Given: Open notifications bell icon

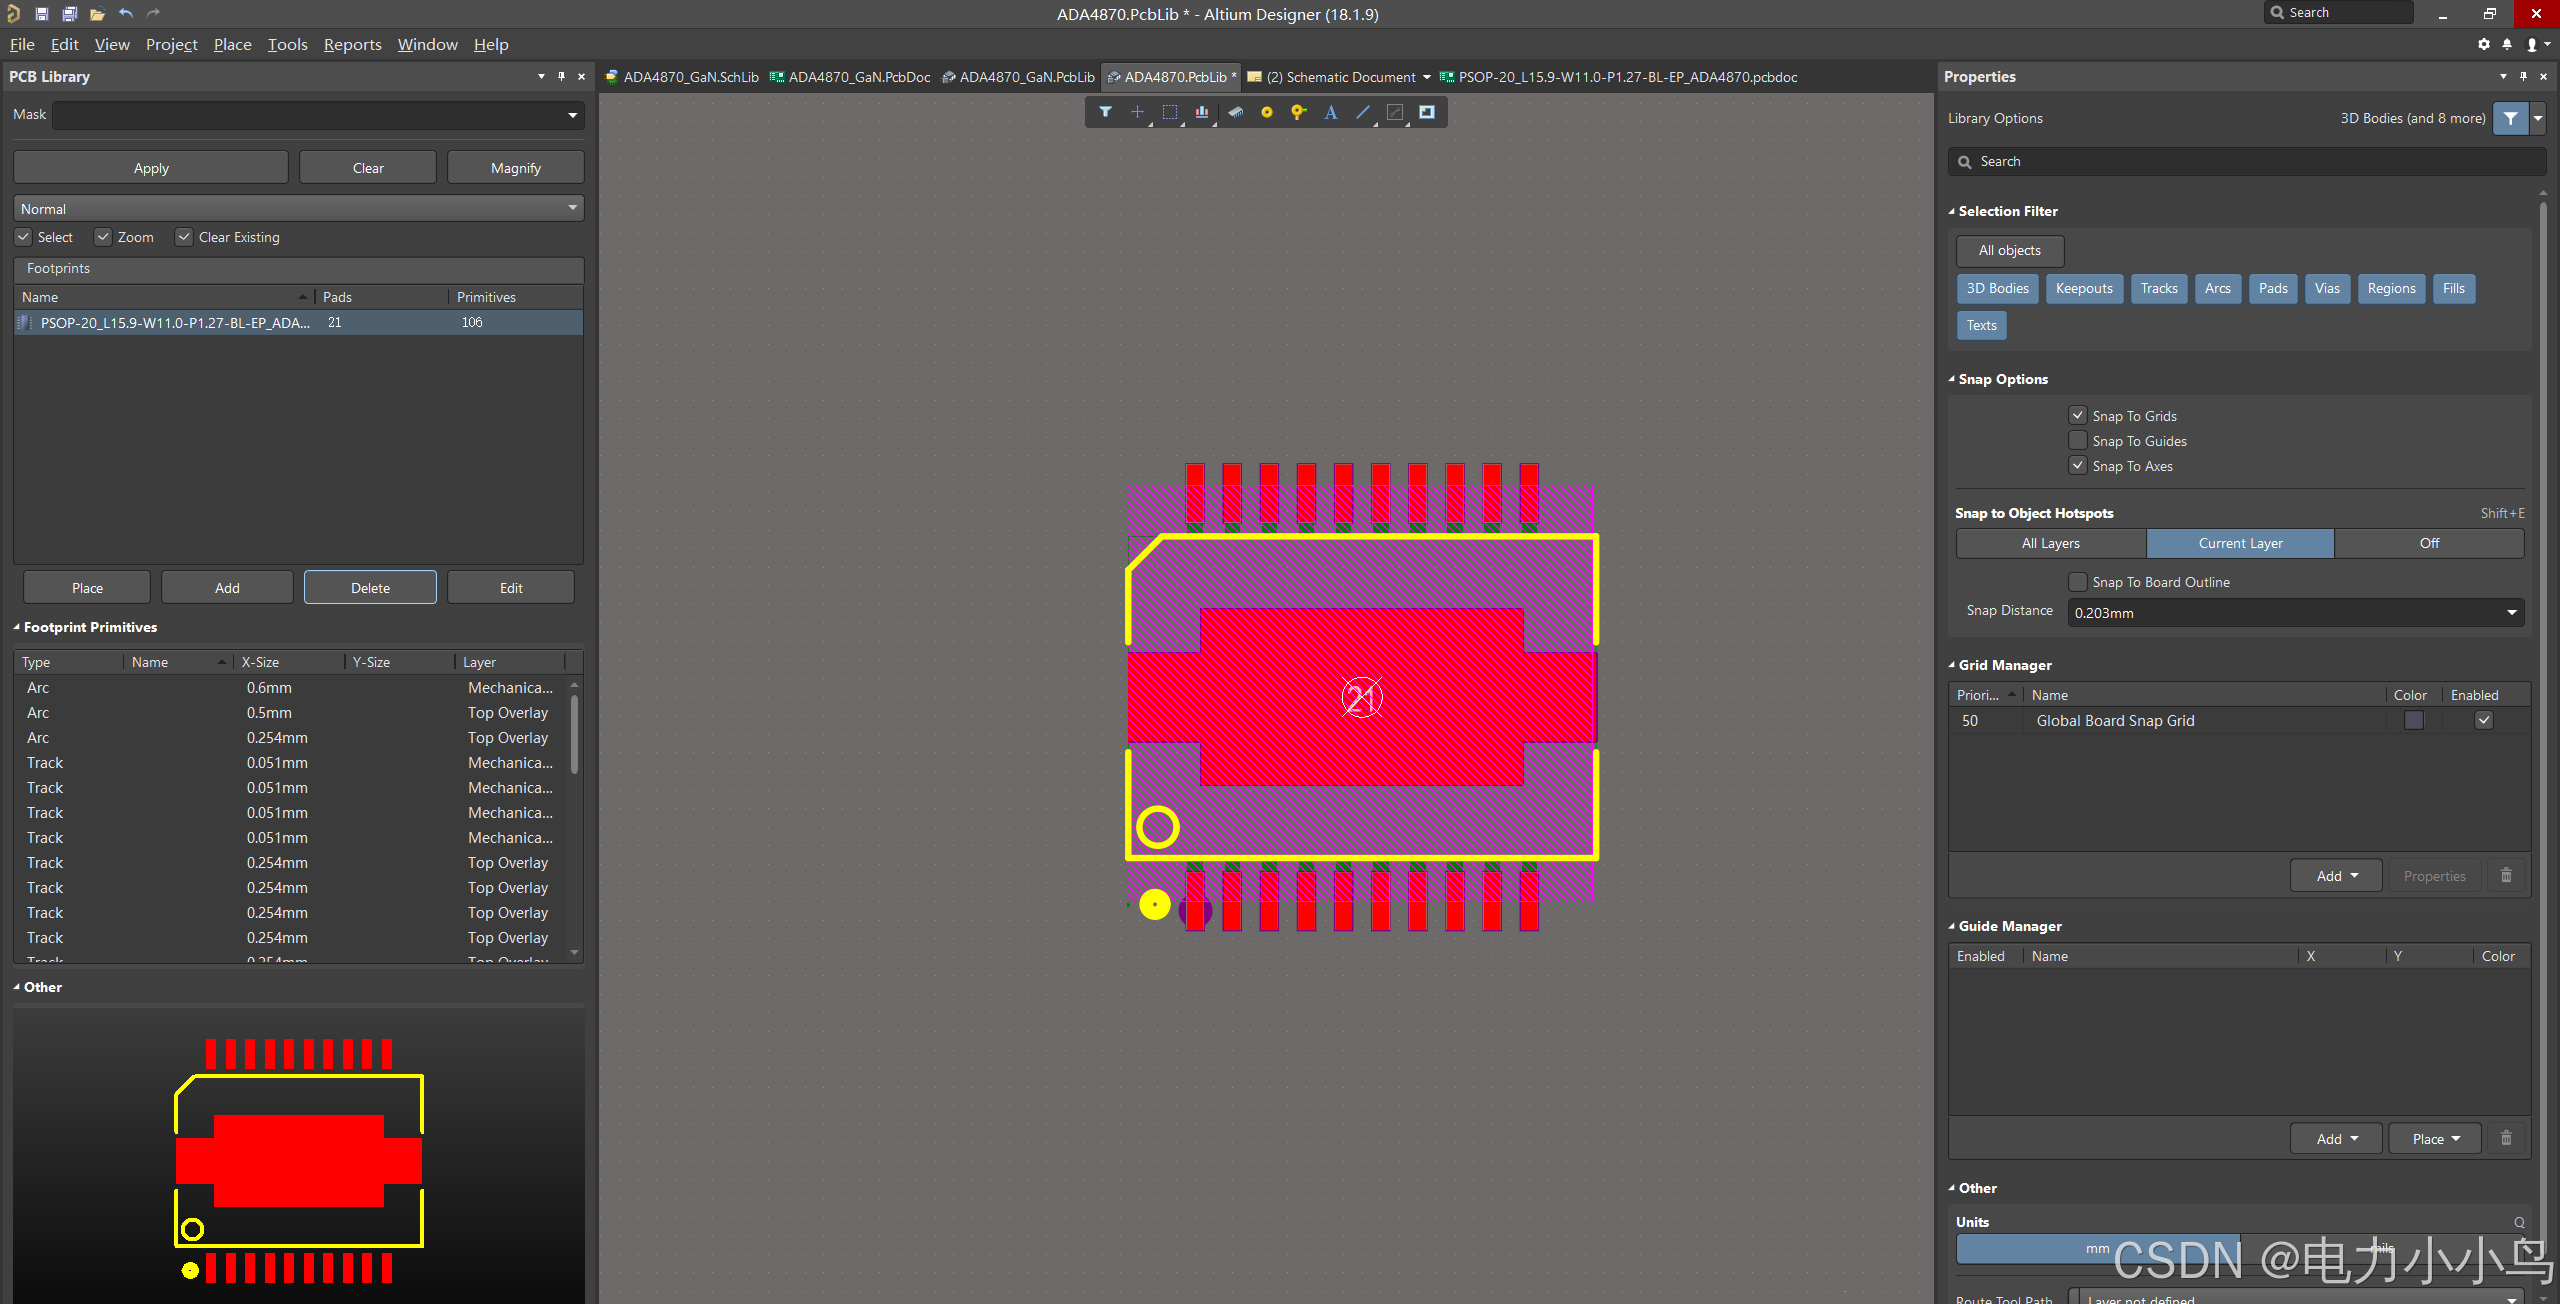Looking at the screenshot, I should click(2507, 44).
